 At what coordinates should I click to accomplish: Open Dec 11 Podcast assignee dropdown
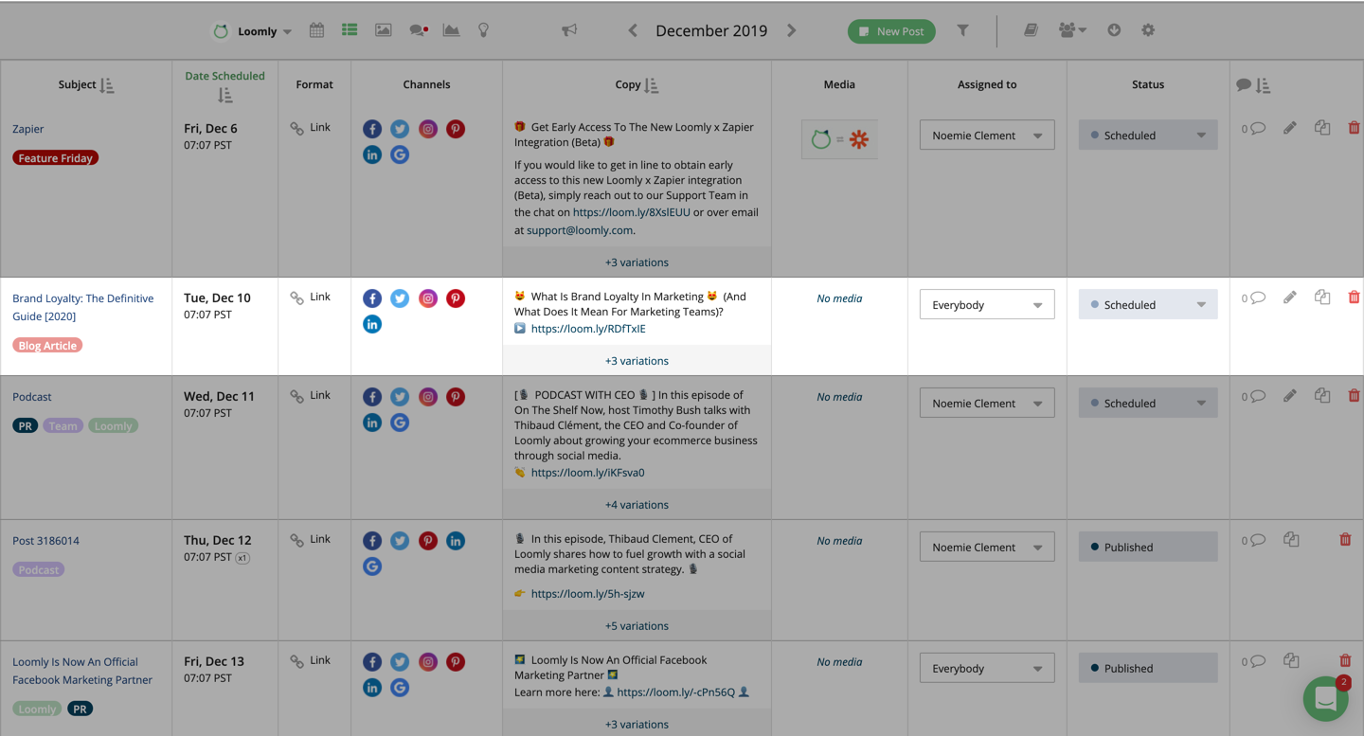pos(987,403)
